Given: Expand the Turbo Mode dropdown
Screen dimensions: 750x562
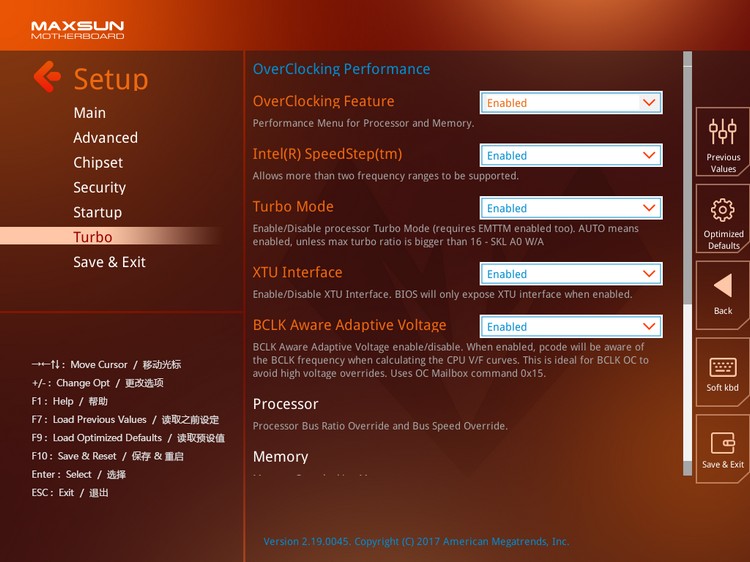Looking at the screenshot, I should click(571, 208).
